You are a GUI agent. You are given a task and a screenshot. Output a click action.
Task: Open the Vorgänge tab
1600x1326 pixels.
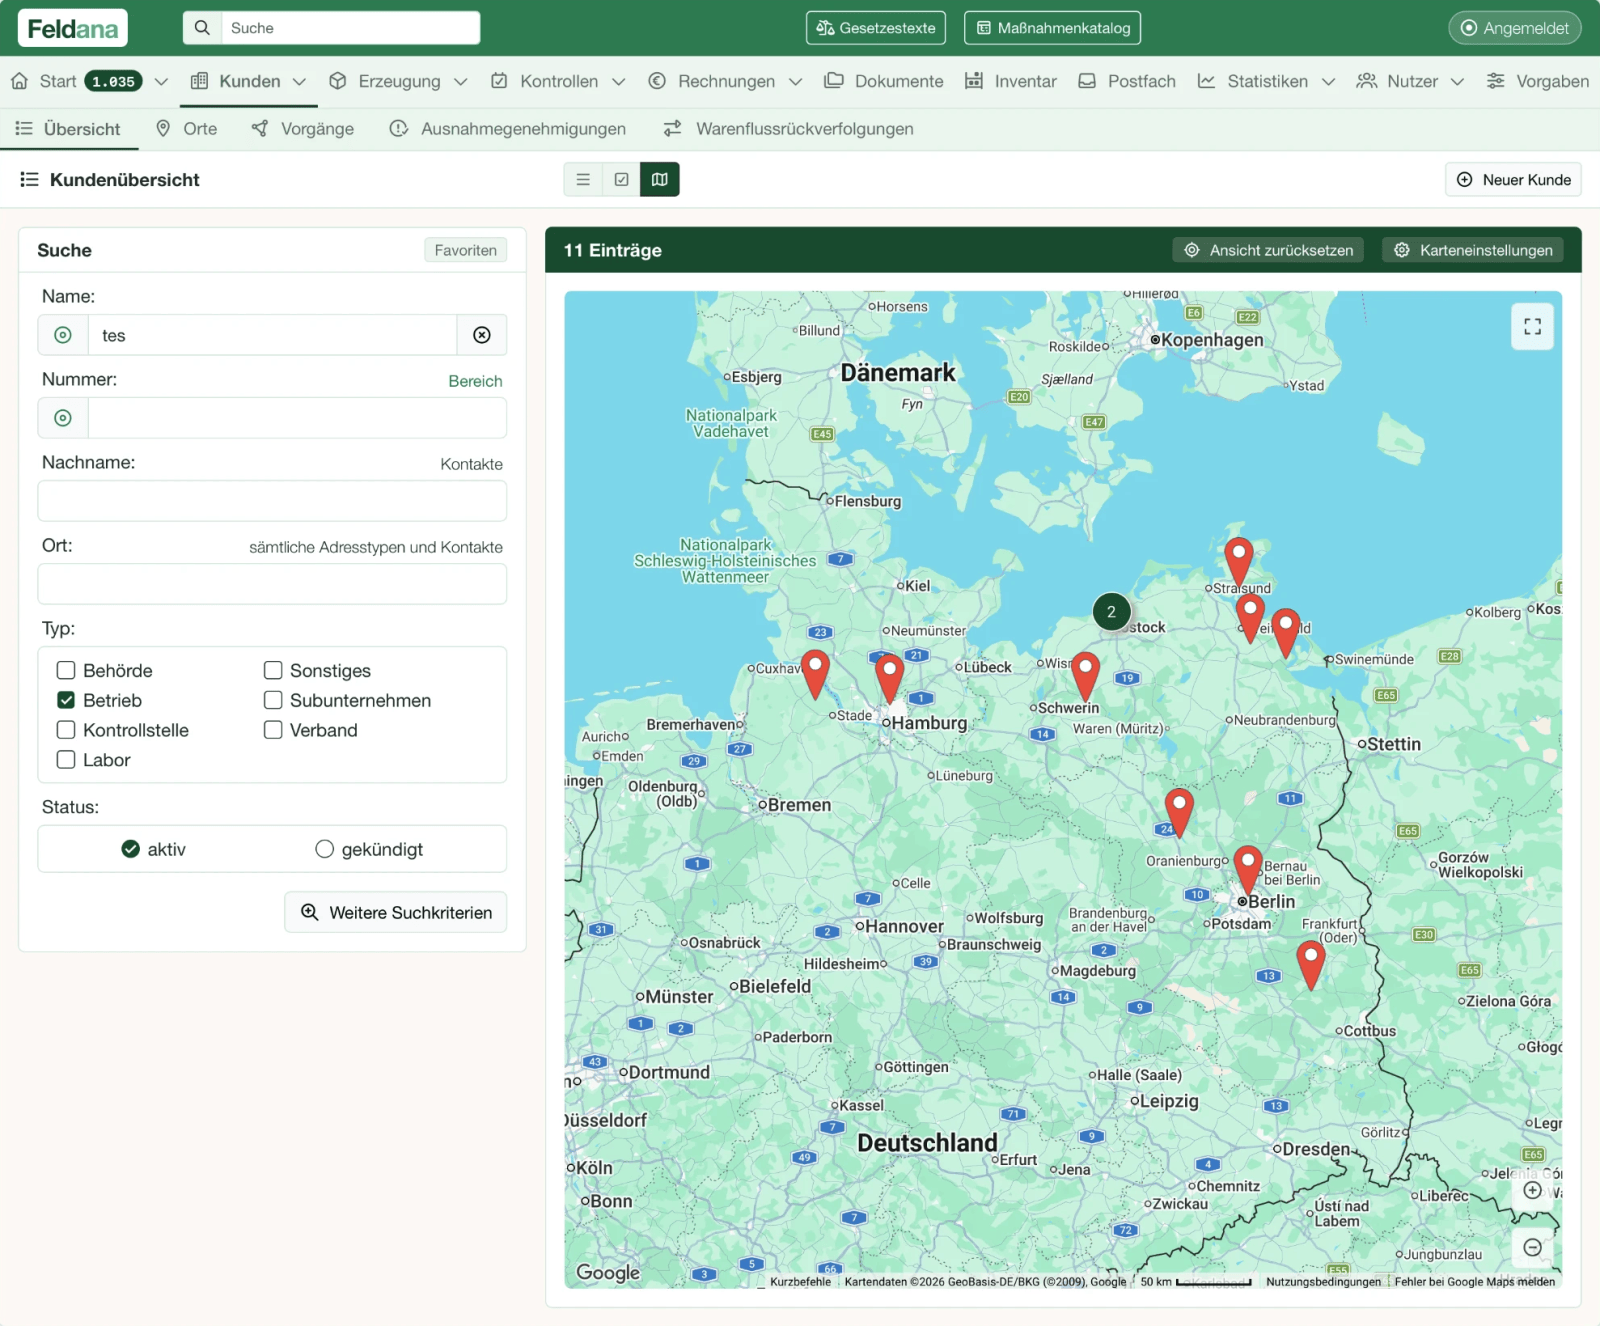pyautogui.click(x=303, y=129)
